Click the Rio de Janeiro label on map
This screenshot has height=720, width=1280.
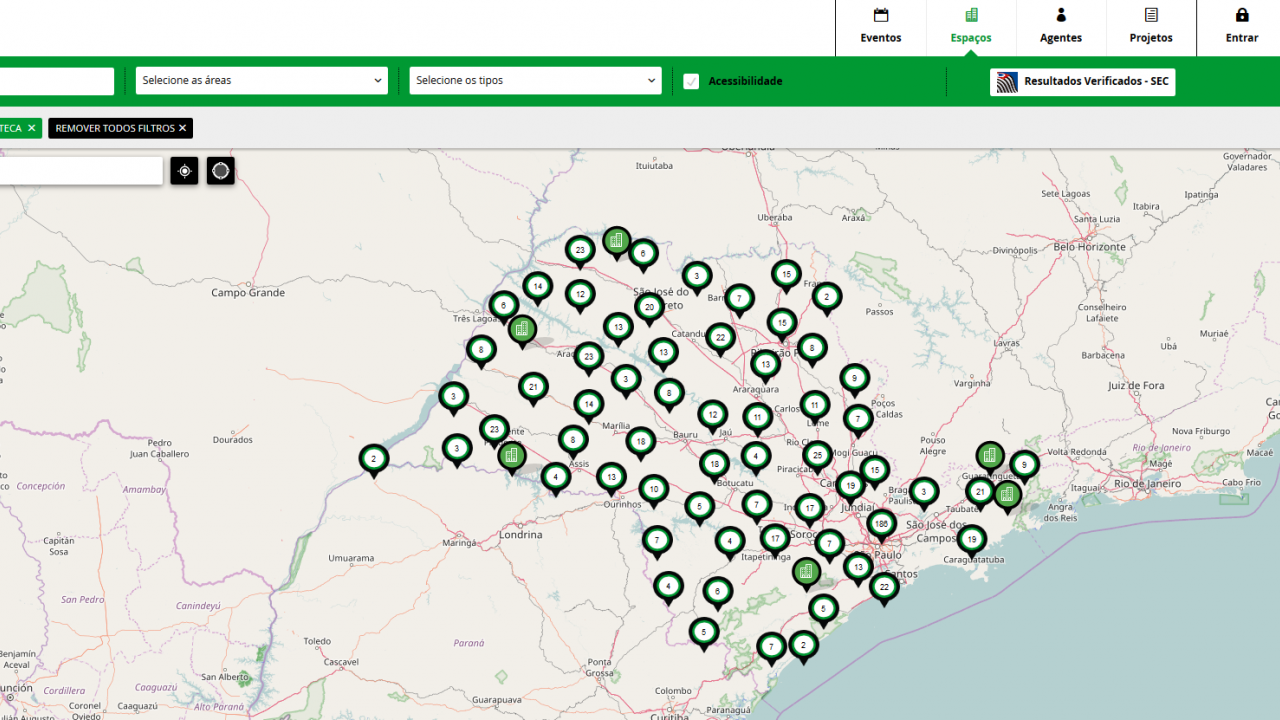pyautogui.click(x=1149, y=483)
